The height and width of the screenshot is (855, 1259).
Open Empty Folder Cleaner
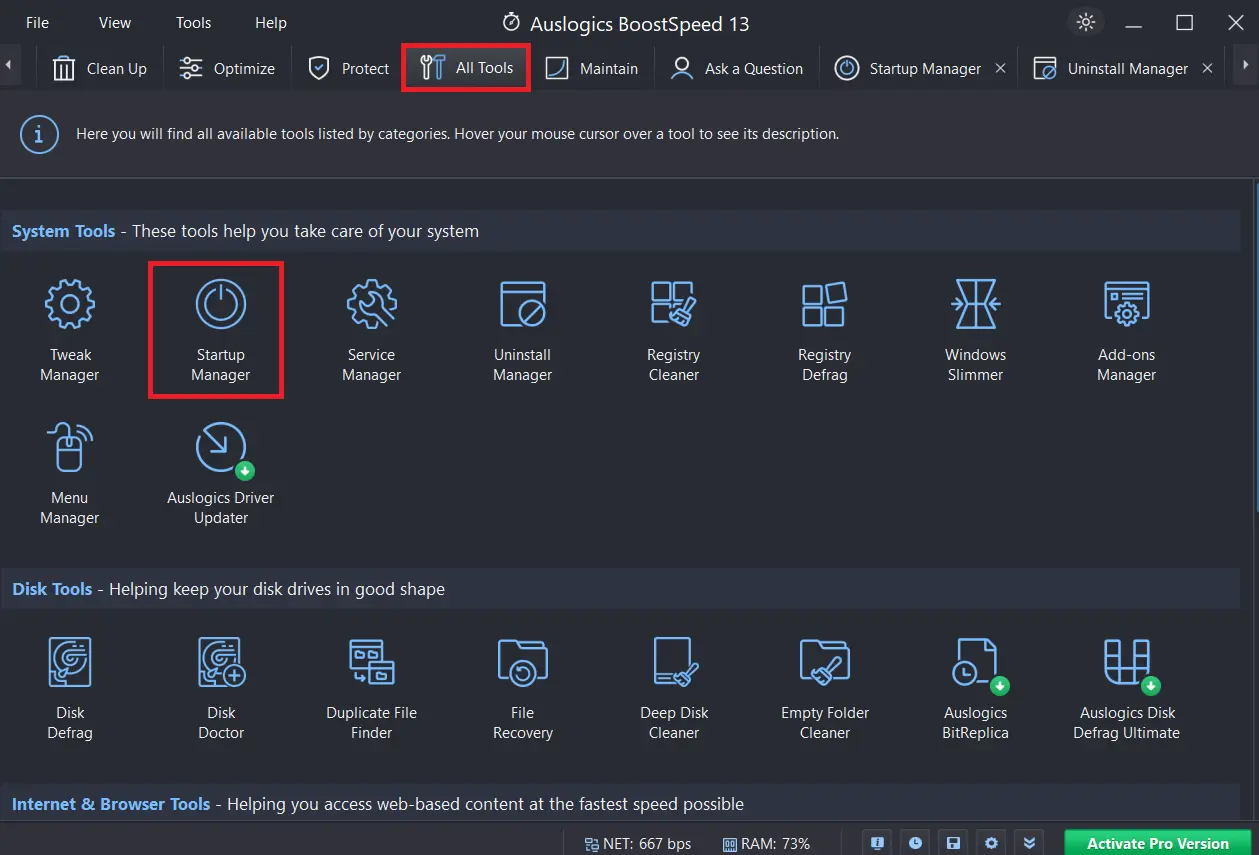pos(825,688)
